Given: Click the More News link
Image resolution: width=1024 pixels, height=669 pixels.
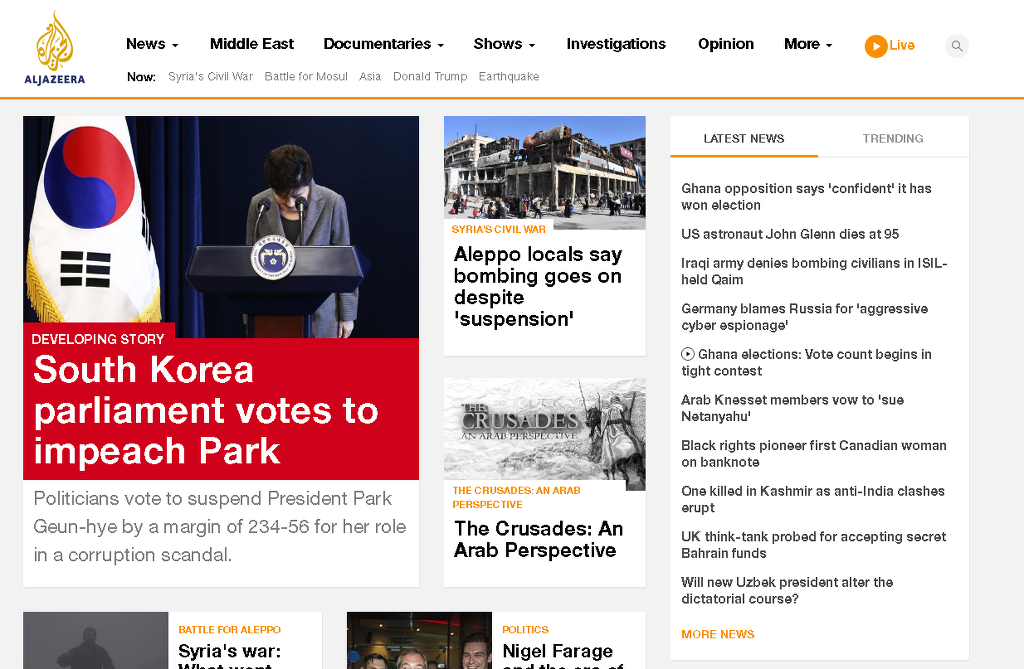Looking at the screenshot, I should [718, 634].
